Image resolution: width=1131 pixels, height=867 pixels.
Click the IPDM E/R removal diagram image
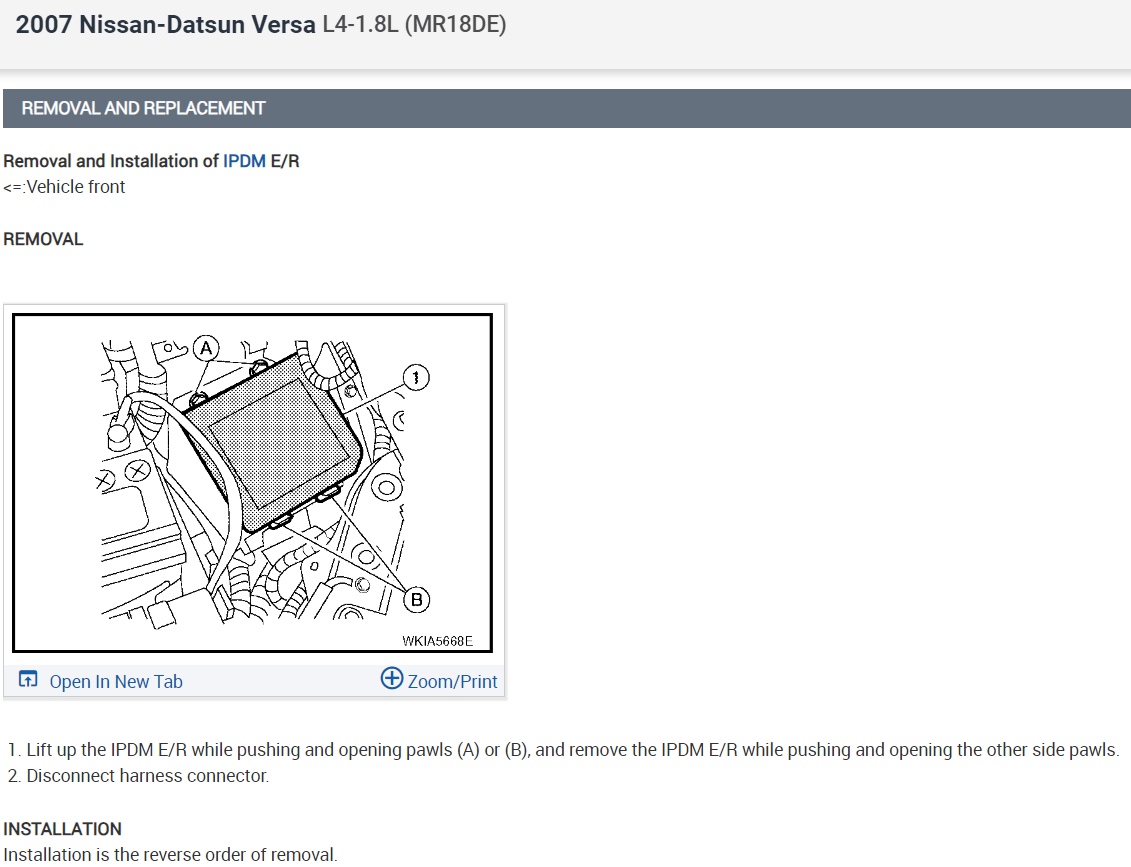(x=252, y=483)
